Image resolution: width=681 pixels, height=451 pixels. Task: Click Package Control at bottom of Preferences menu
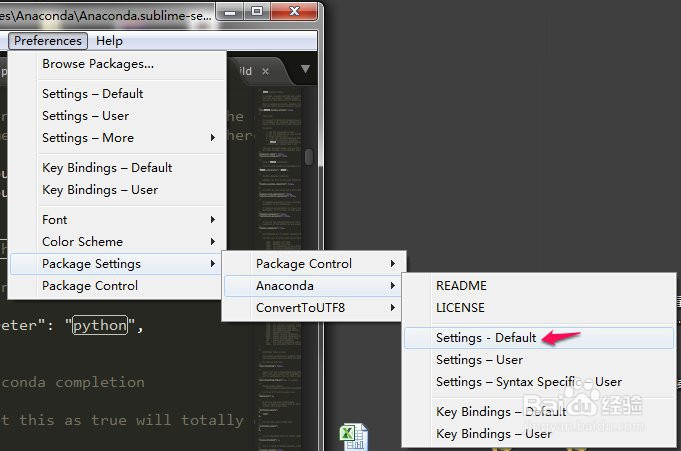(x=117, y=286)
